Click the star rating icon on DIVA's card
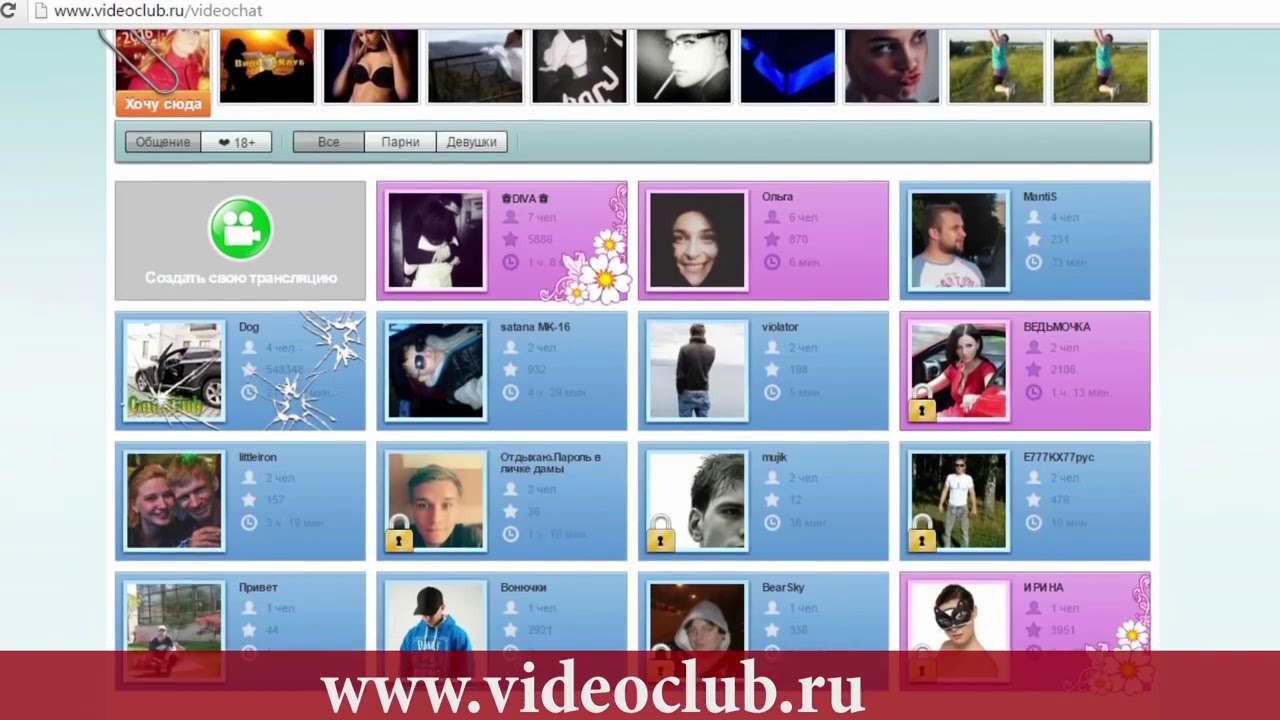 [511, 239]
